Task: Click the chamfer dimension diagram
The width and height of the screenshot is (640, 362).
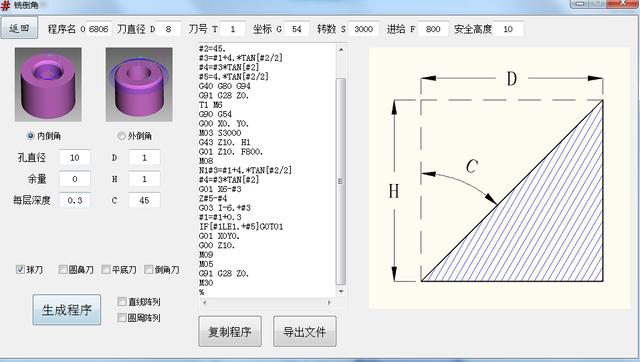Action: point(499,178)
